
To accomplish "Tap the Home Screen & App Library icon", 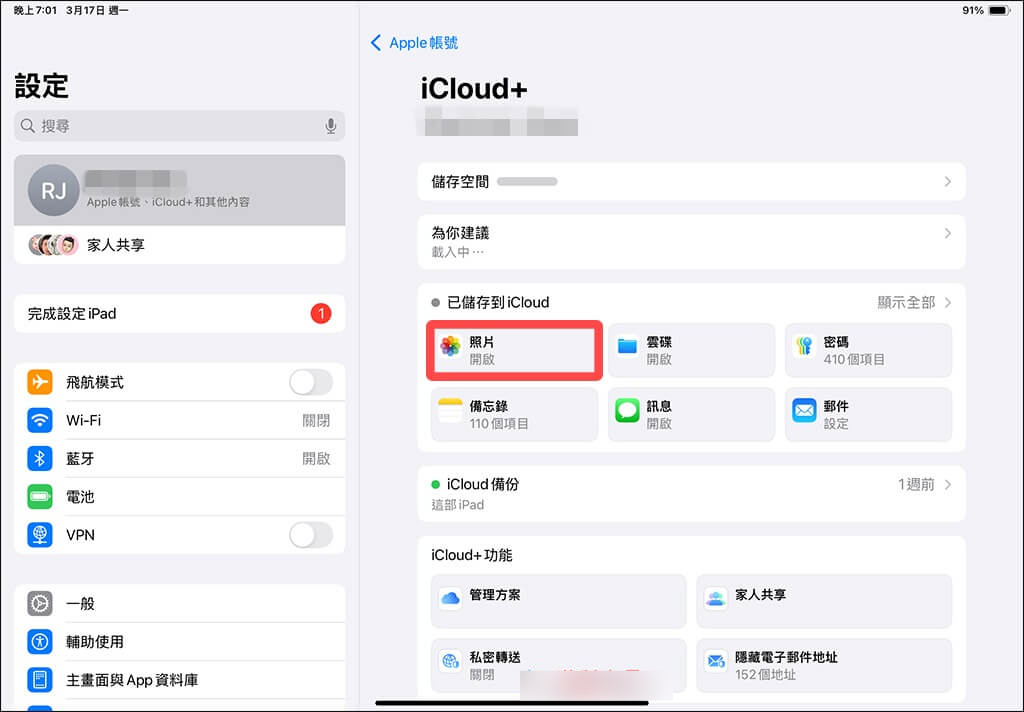I will point(40,680).
